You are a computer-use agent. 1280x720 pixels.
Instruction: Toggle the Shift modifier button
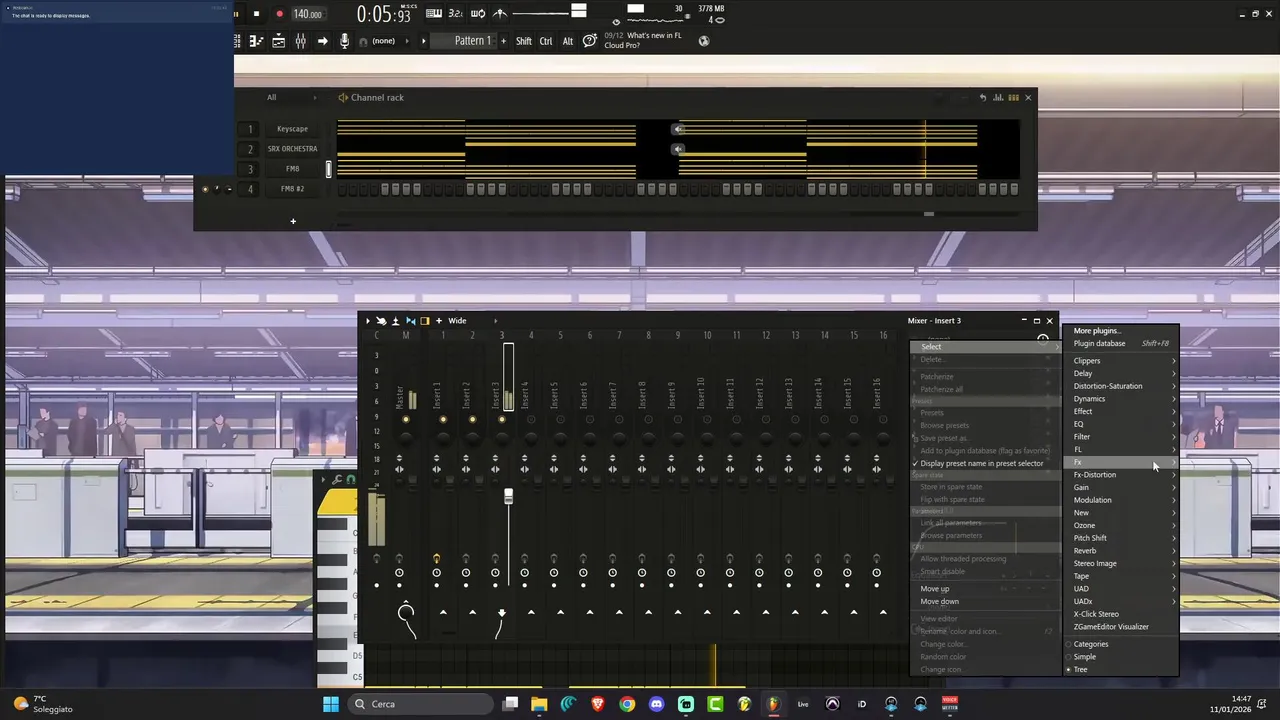point(524,41)
